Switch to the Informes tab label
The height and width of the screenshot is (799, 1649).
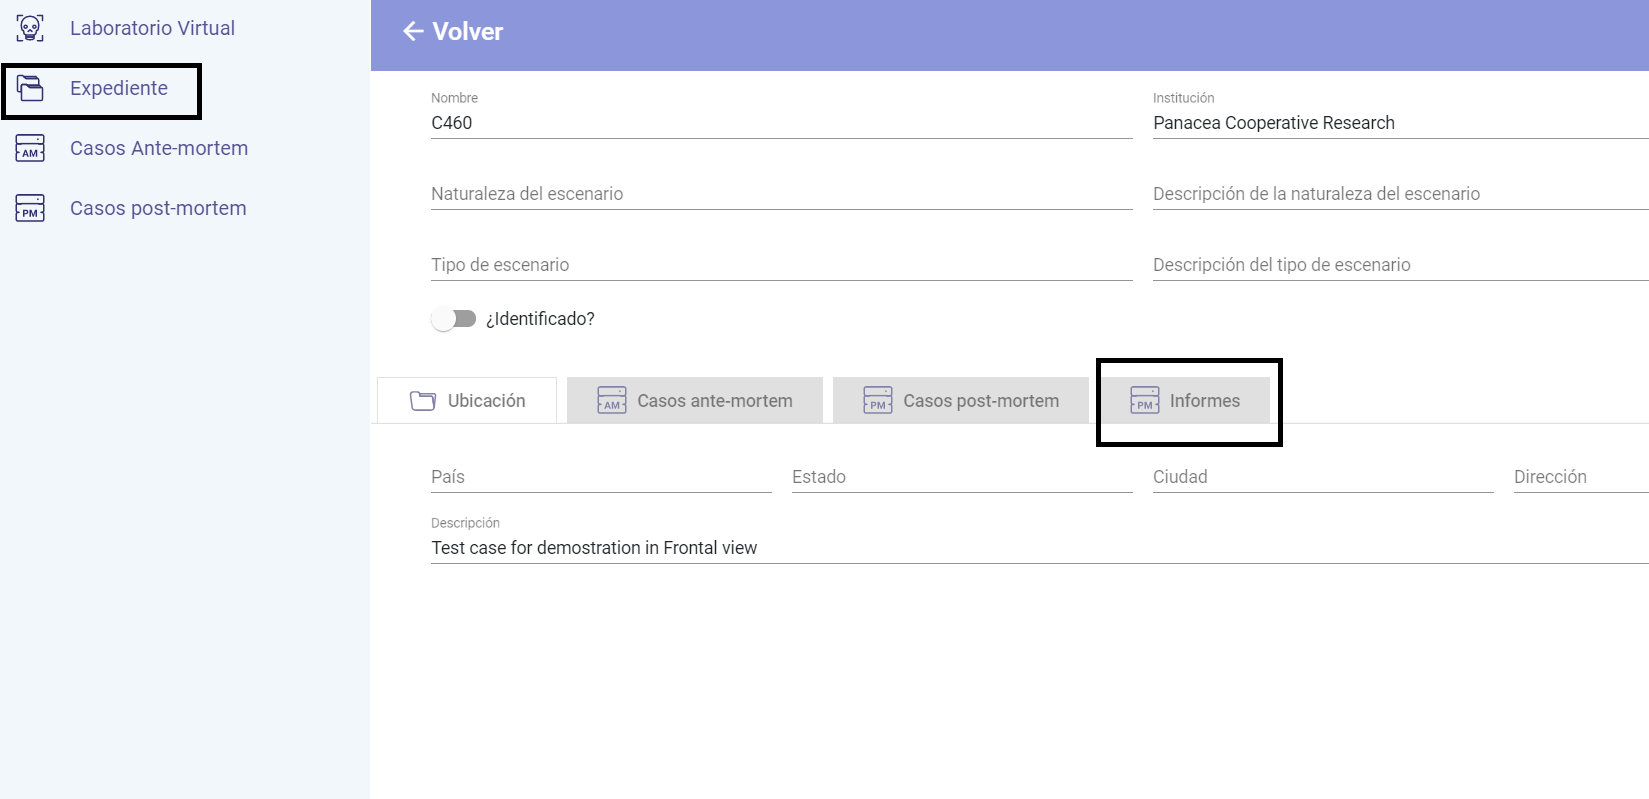pos(1204,401)
